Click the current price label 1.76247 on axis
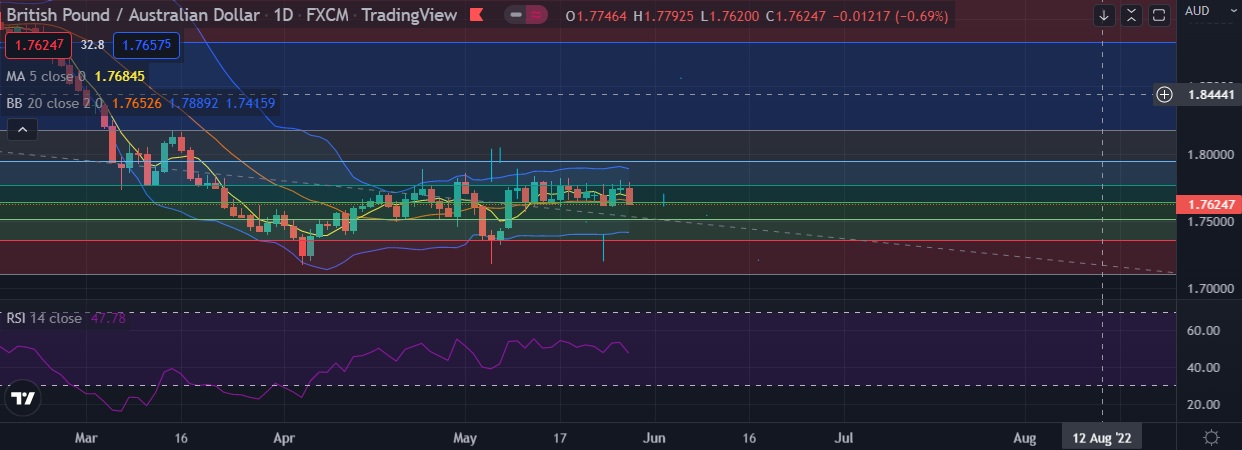The width and height of the screenshot is (1242, 450). pyautogui.click(x=1209, y=204)
